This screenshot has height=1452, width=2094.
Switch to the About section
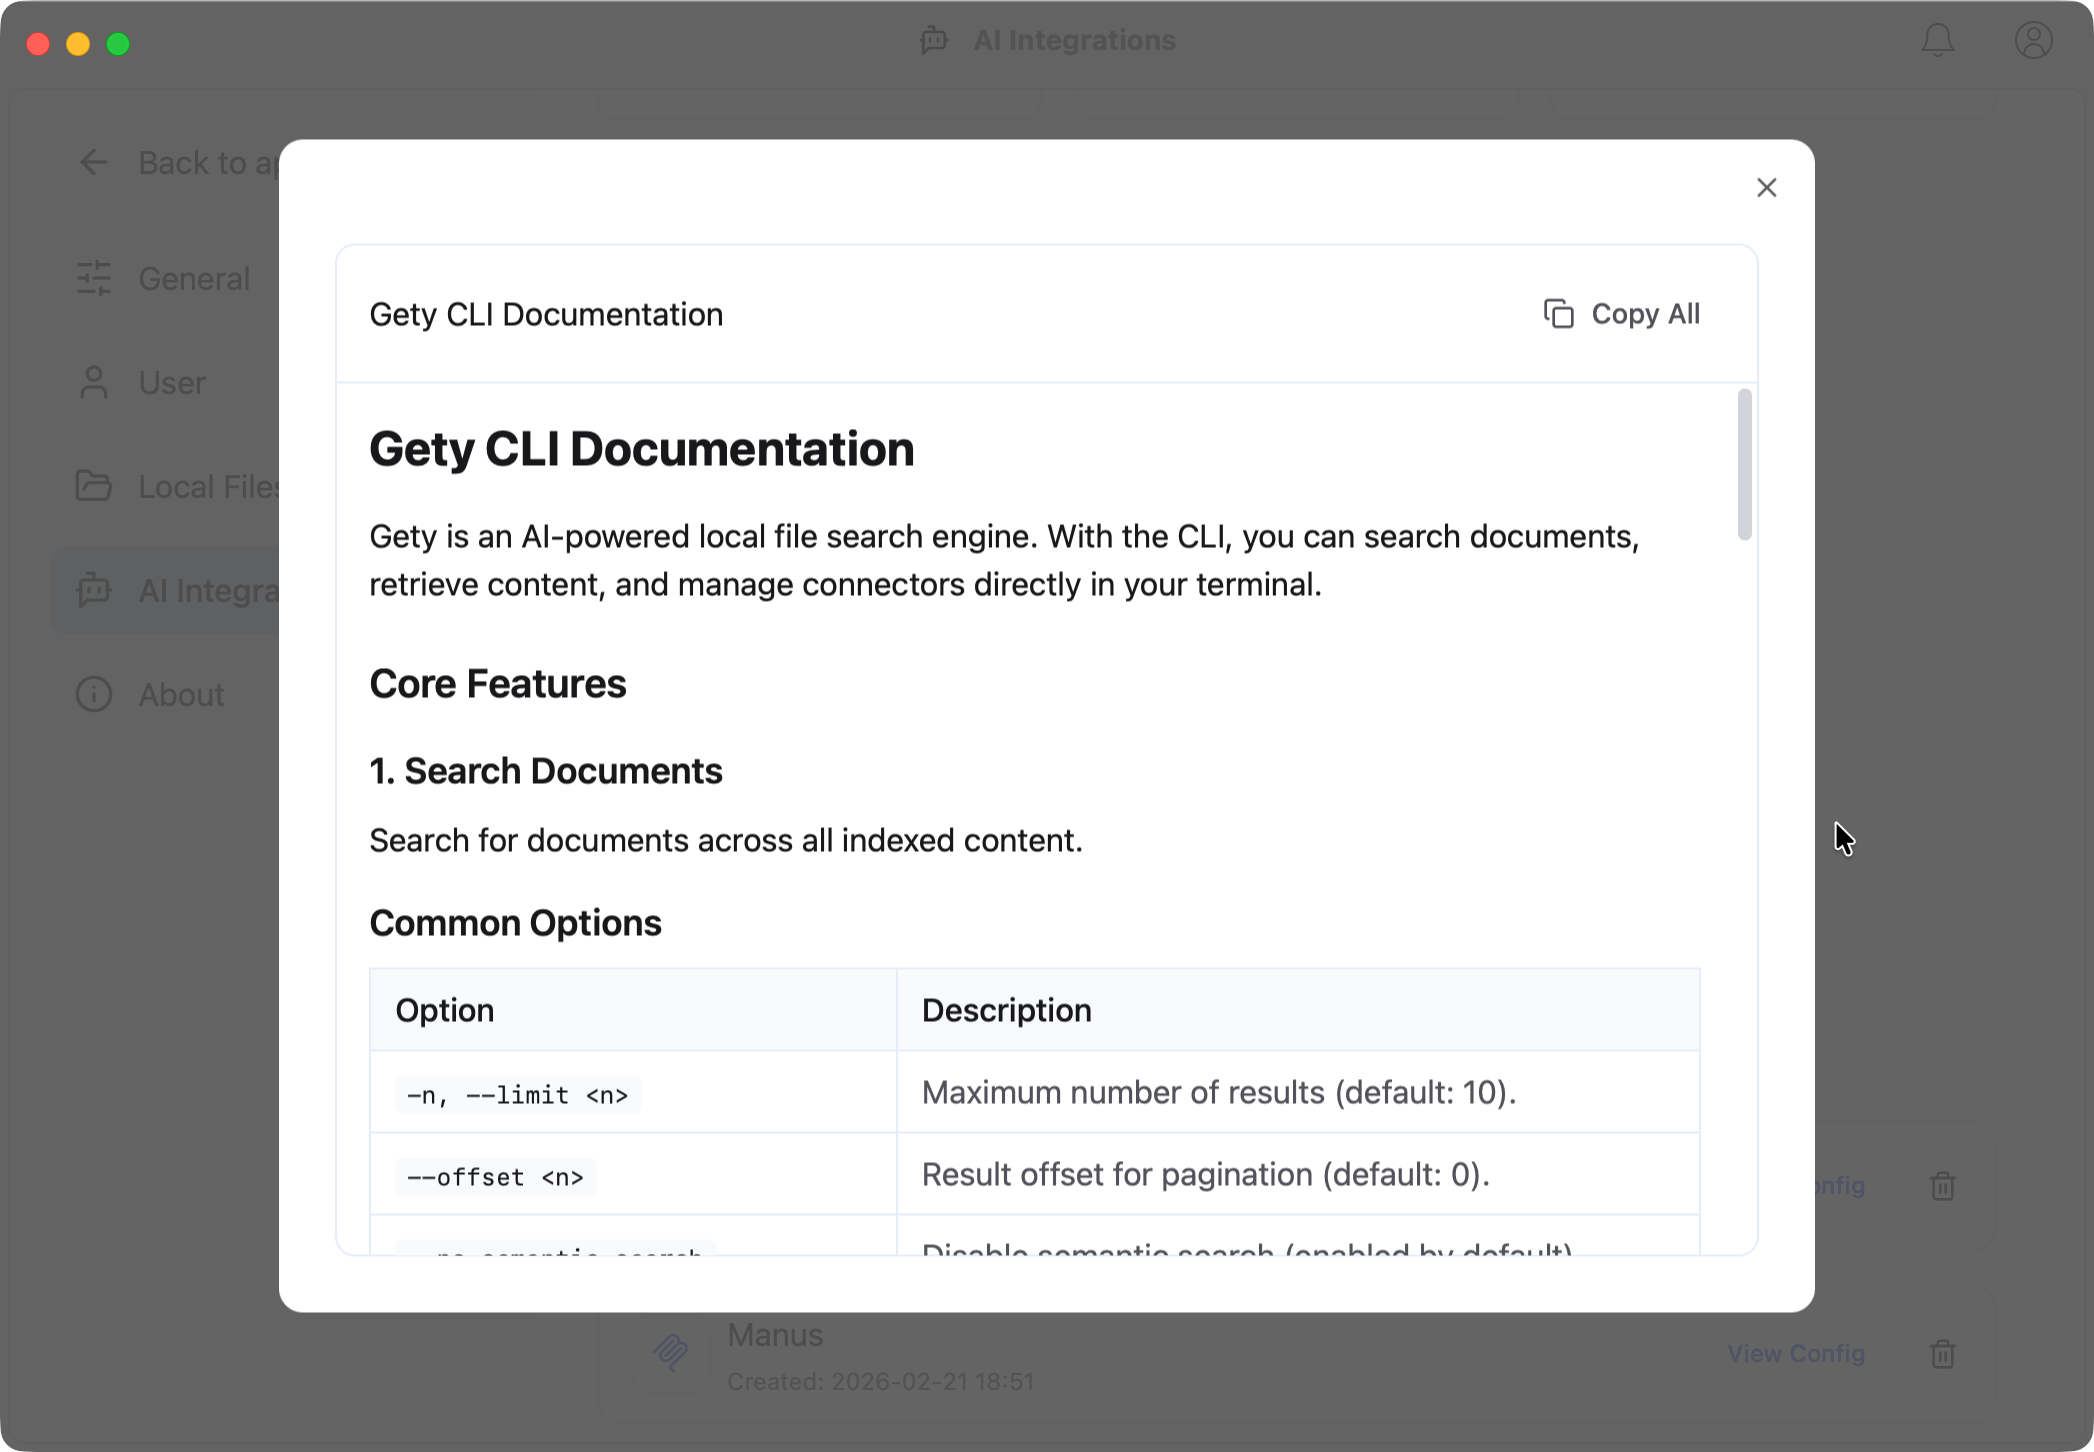[180, 694]
